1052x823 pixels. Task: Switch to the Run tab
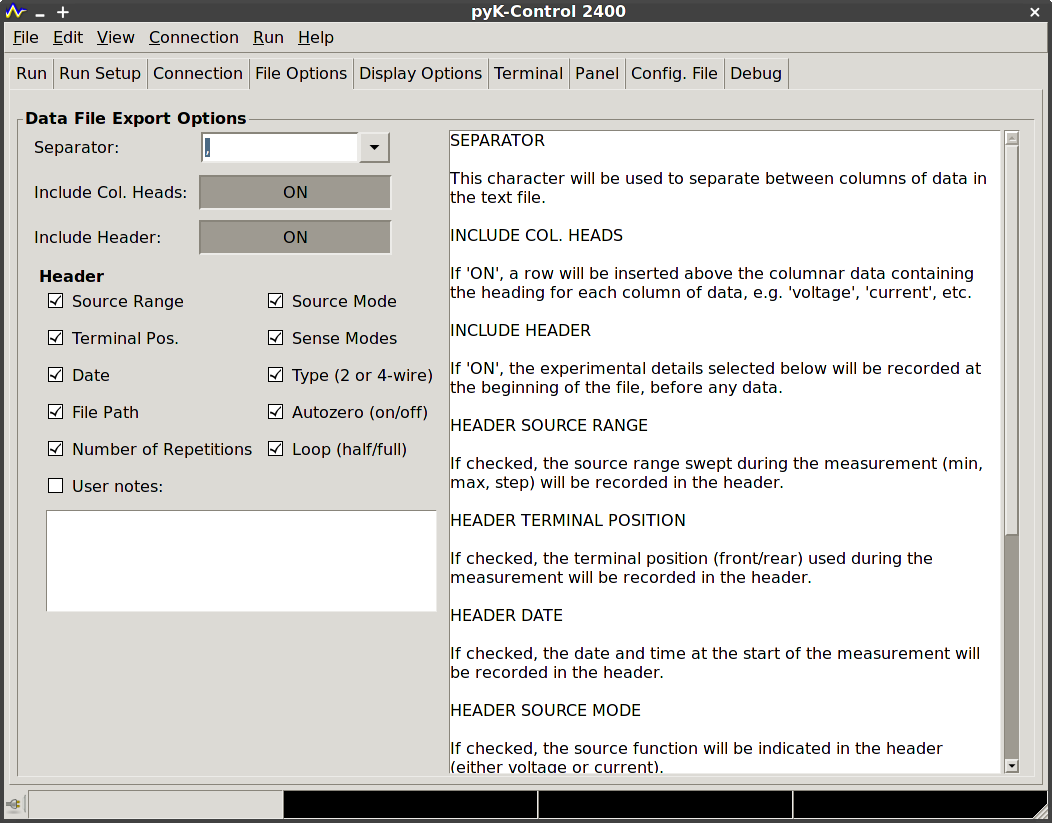(x=32, y=74)
